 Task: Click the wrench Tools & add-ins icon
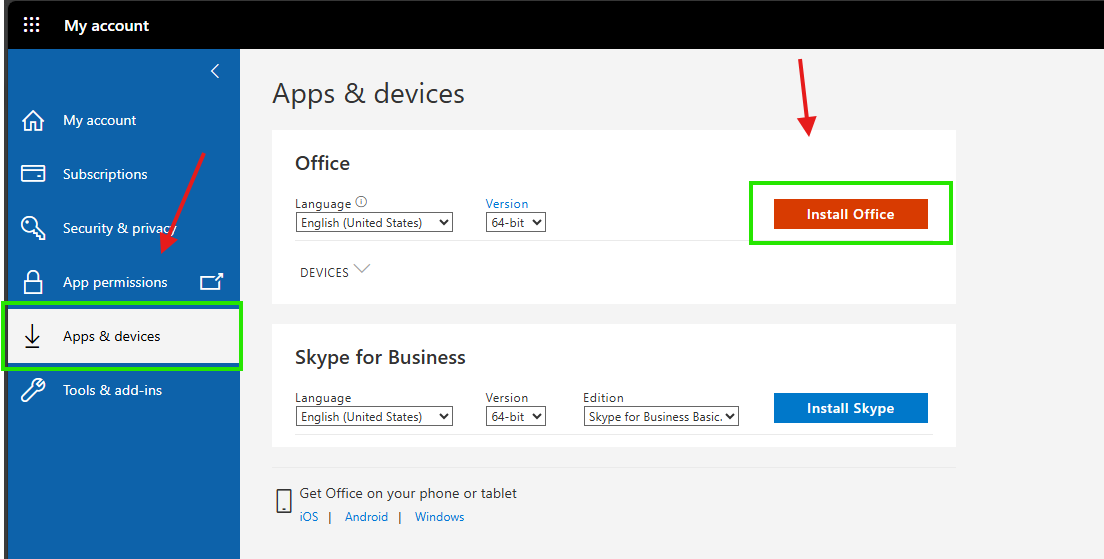tap(33, 390)
